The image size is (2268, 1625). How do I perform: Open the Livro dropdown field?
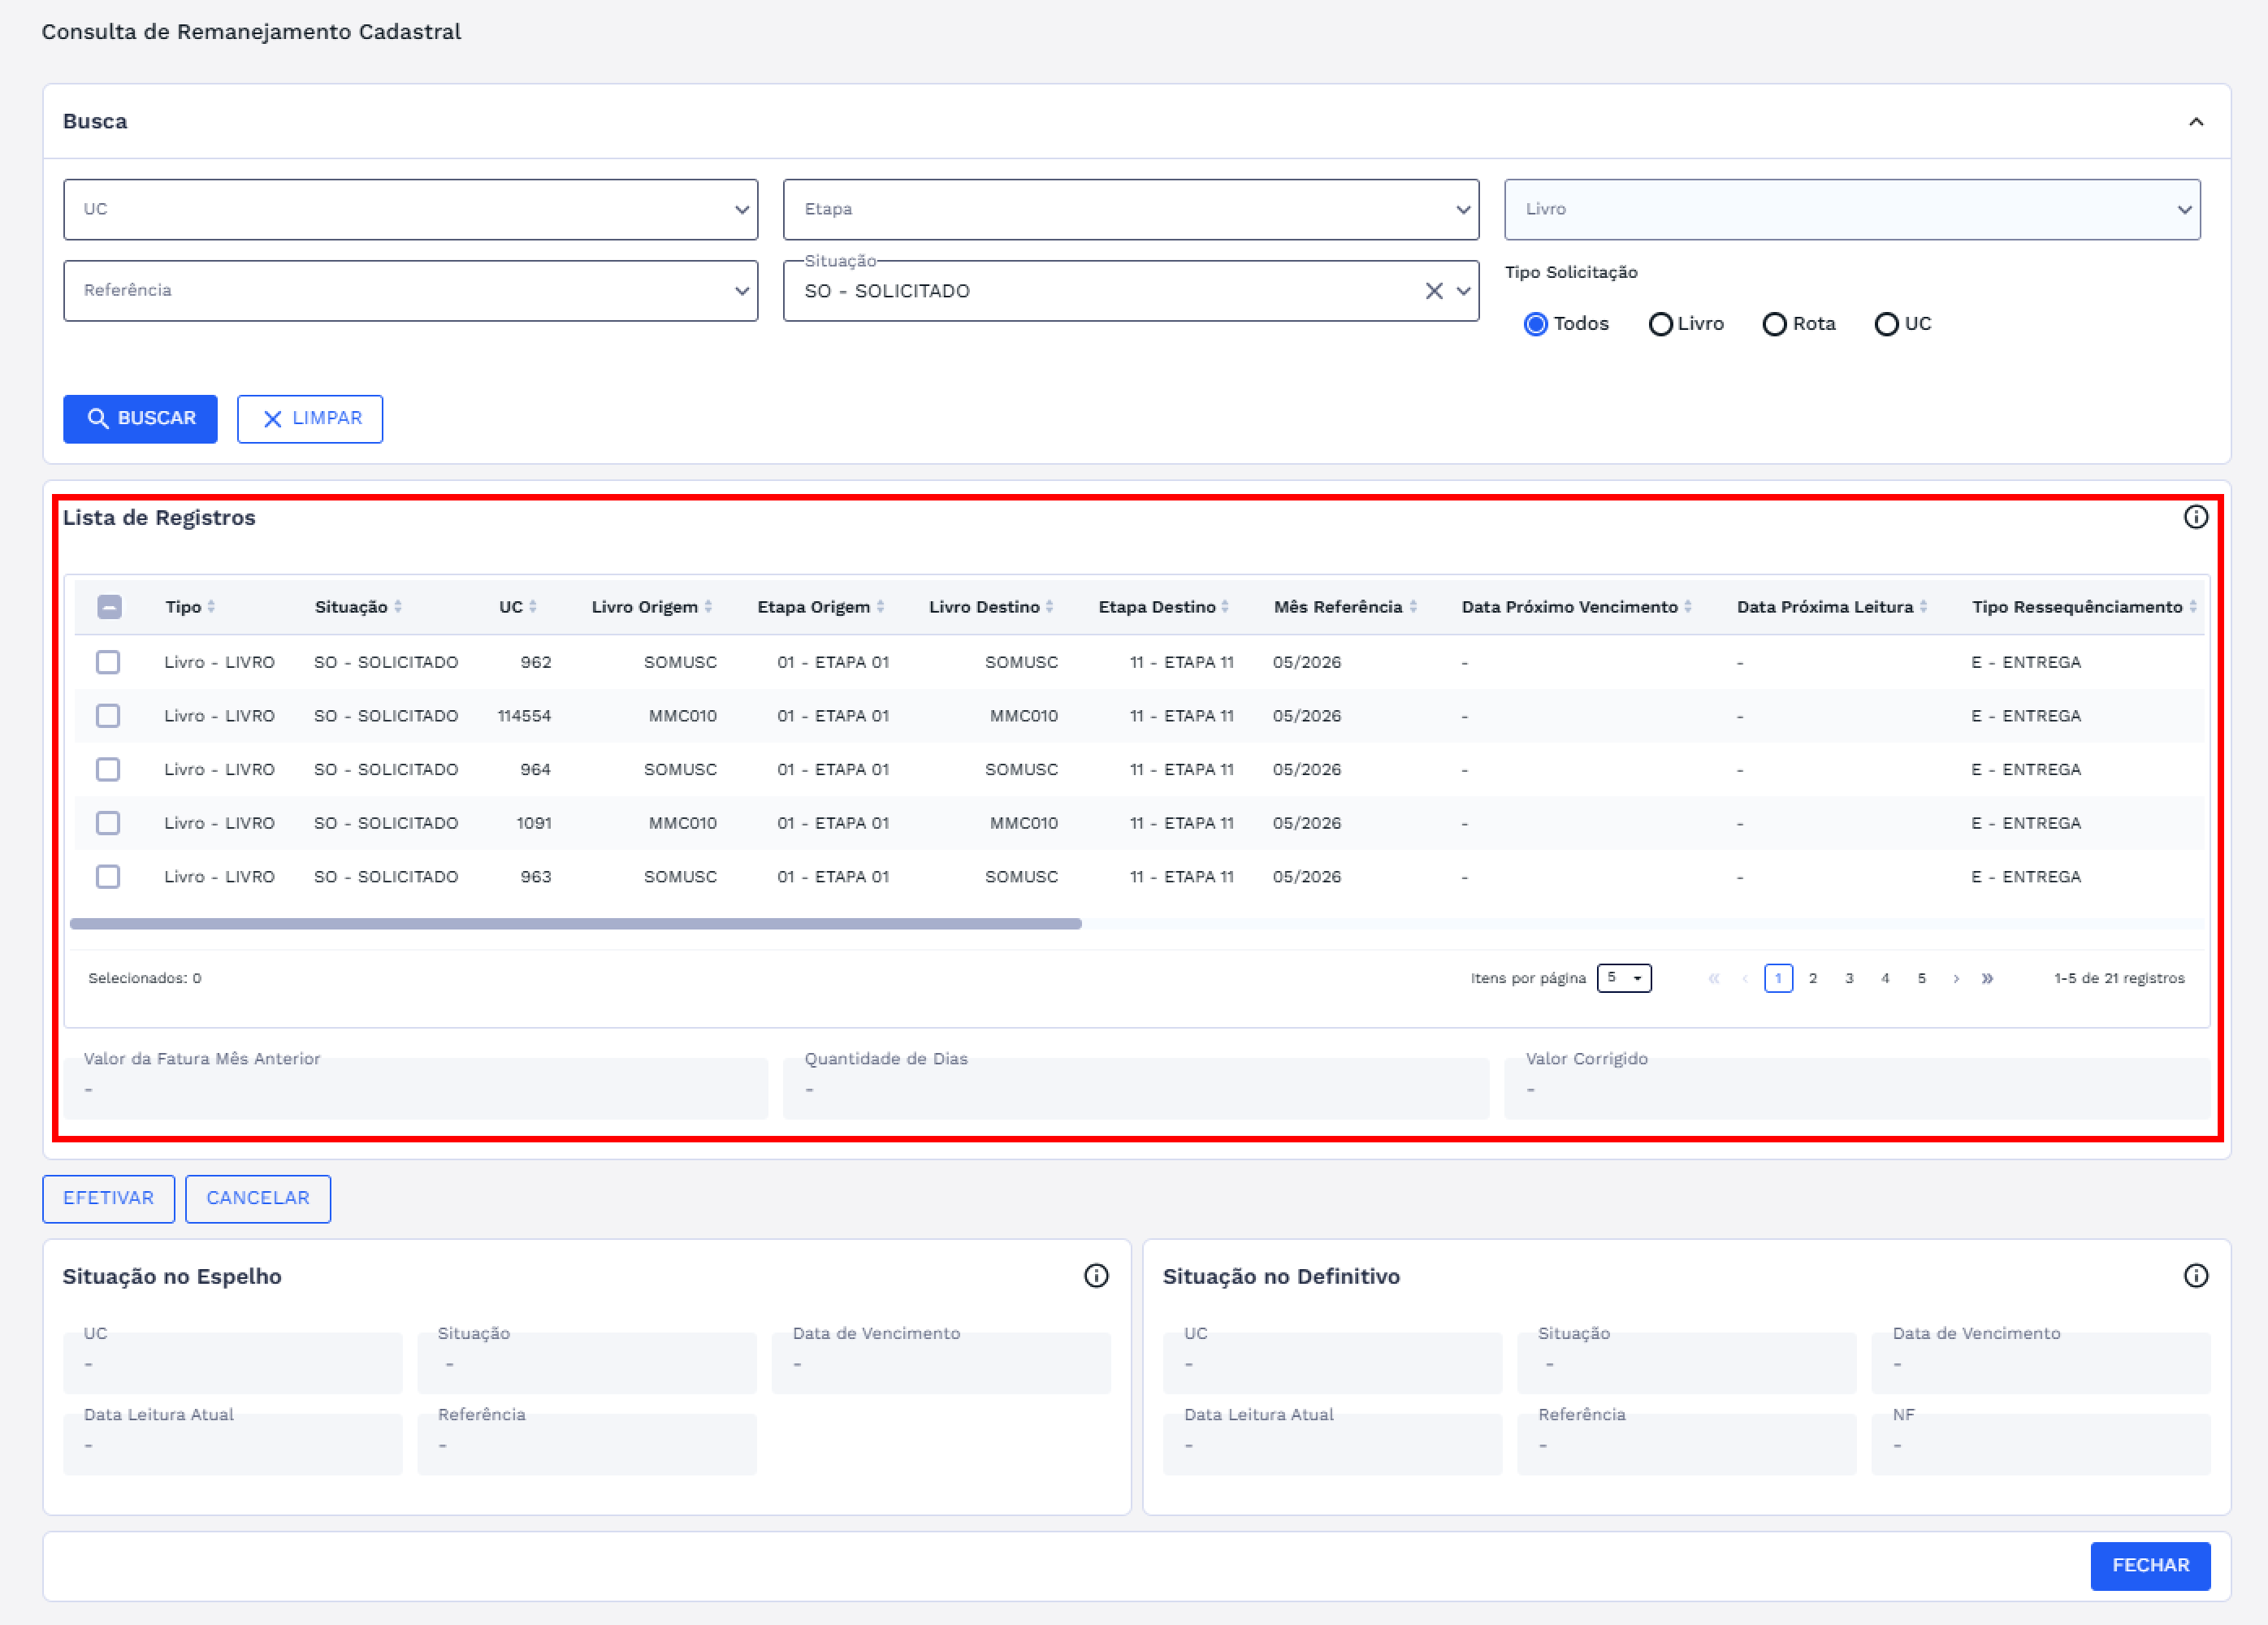[x=1852, y=209]
